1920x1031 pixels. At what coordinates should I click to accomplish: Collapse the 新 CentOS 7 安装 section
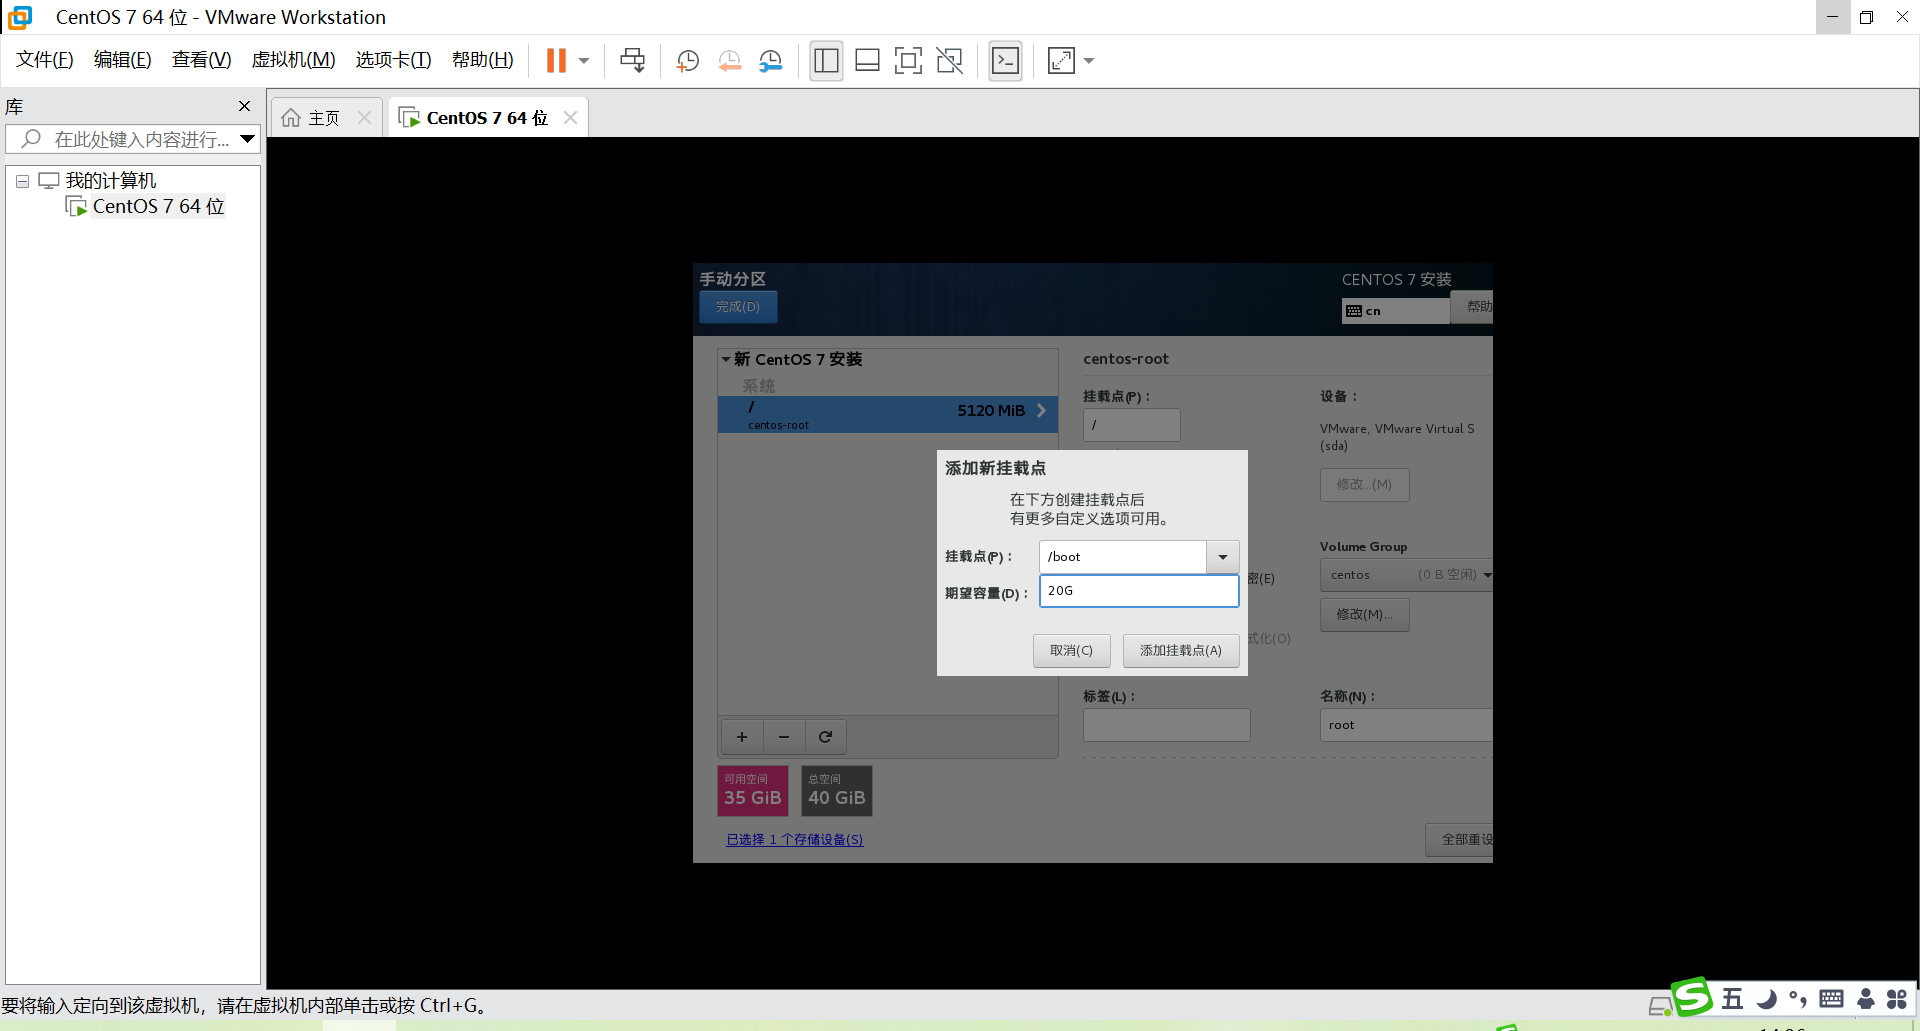pos(726,359)
